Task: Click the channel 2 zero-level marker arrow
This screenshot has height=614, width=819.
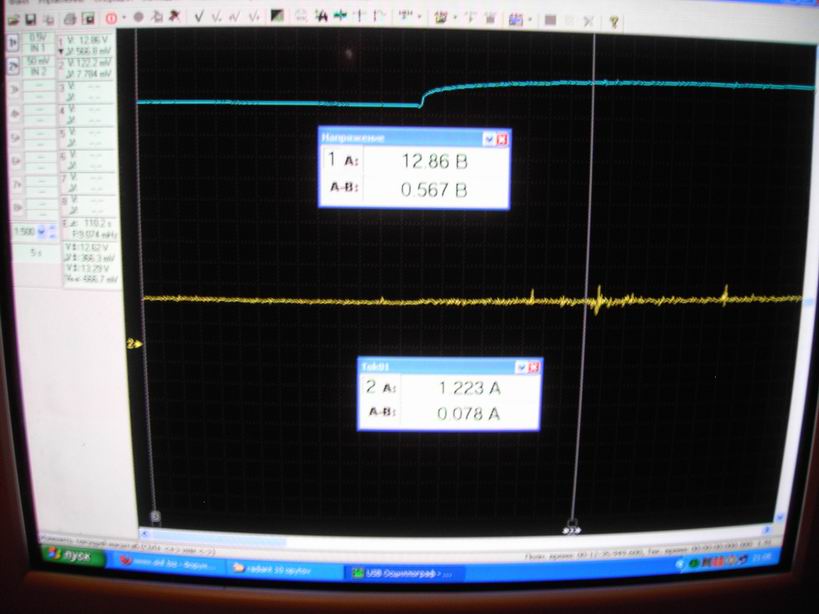Action: [134, 344]
